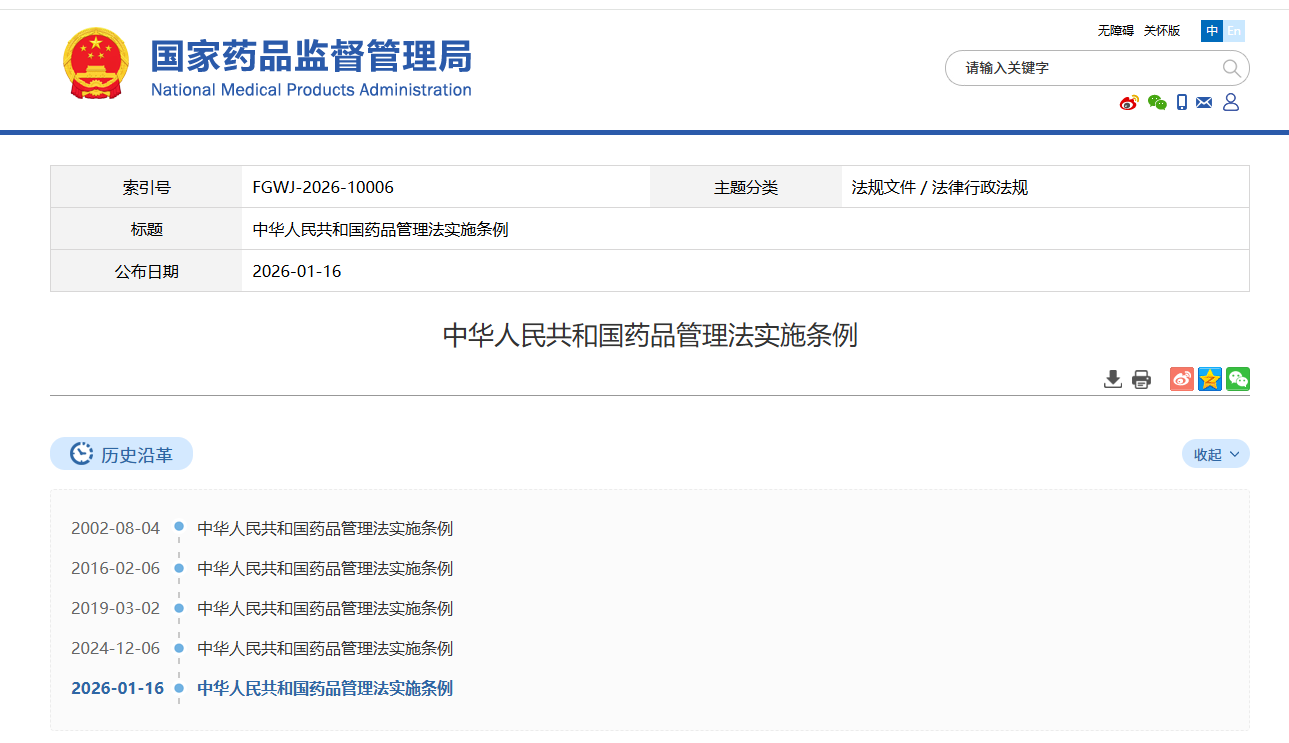Select the 中 language option
1289x743 pixels.
coord(1212,31)
